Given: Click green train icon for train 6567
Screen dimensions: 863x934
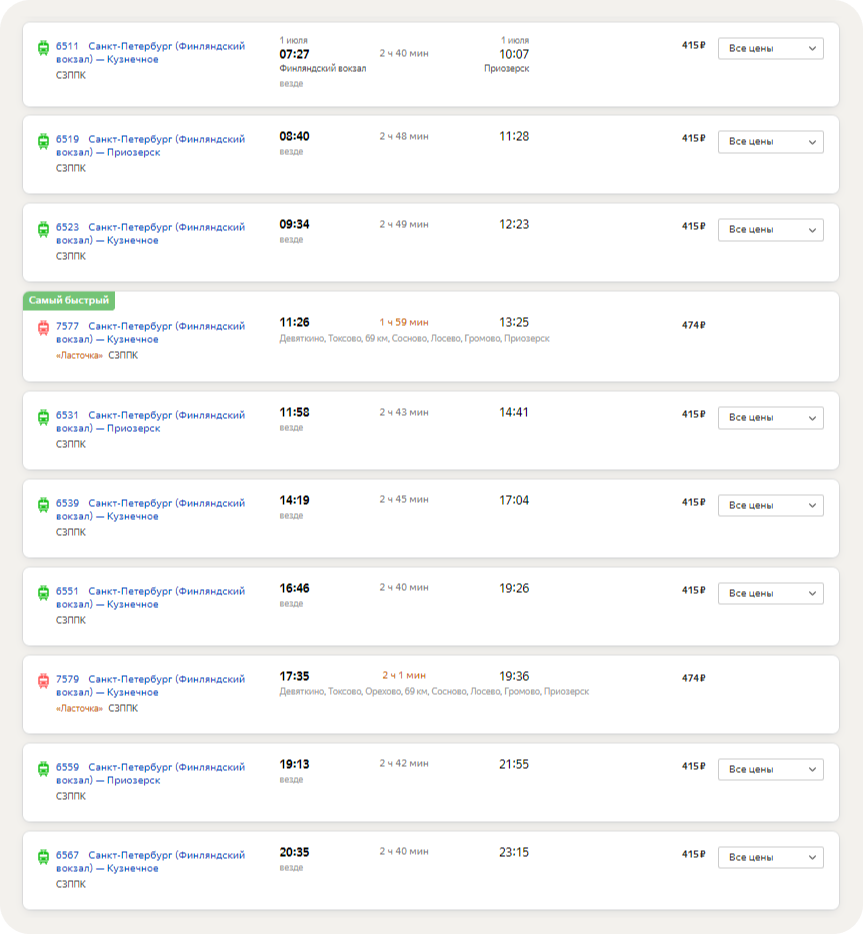Looking at the screenshot, I should tap(43, 856).
